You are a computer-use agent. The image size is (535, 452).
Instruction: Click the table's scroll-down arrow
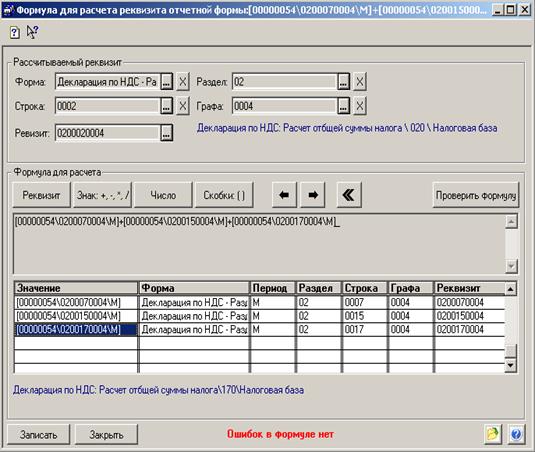[x=510, y=365]
